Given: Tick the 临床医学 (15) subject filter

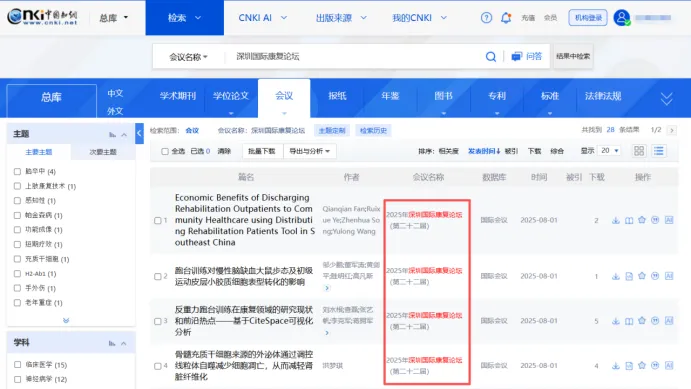Looking at the screenshot, I should point(17,364).
